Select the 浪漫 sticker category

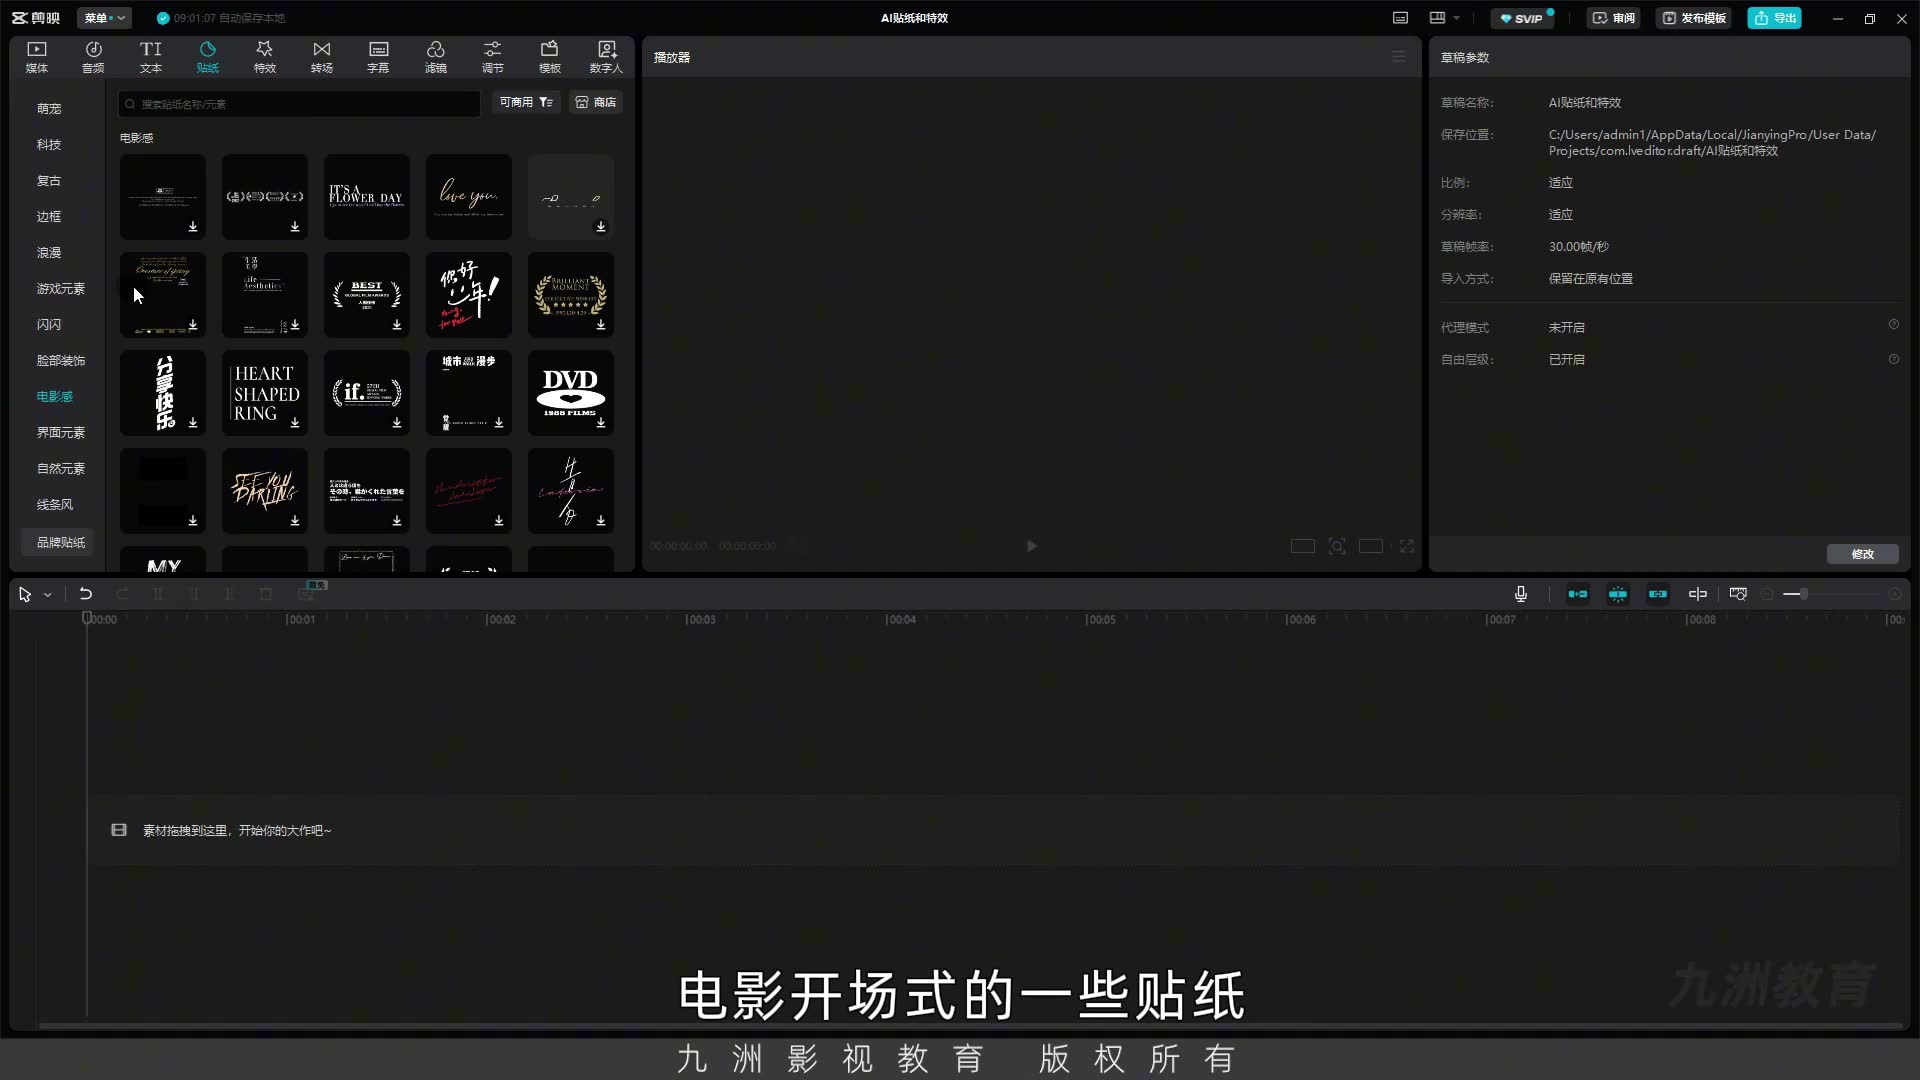pos(49,252)
